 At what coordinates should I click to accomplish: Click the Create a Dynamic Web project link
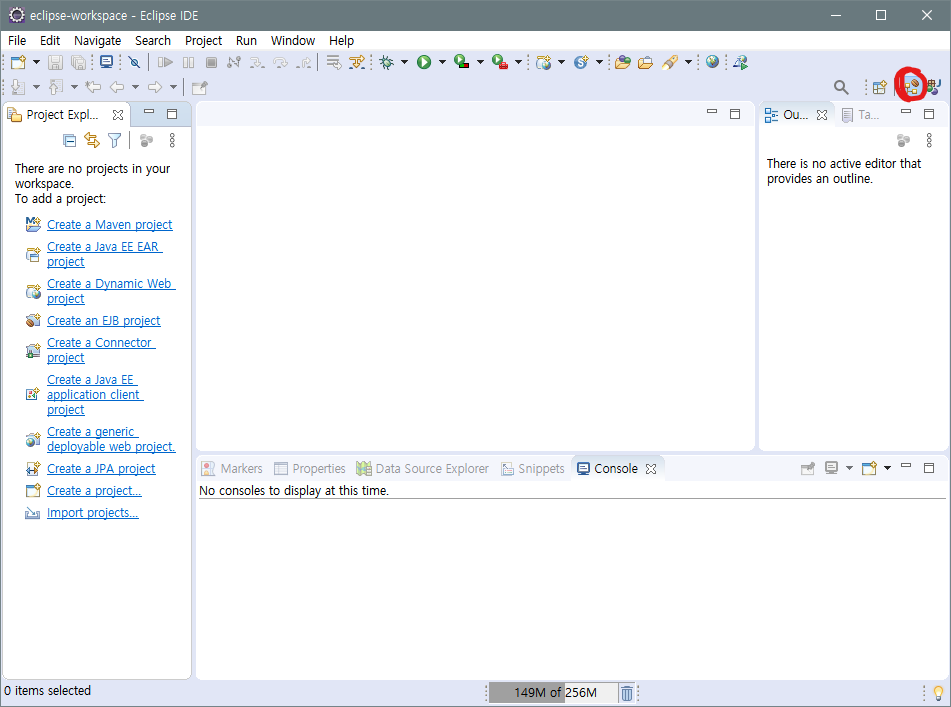112,291
